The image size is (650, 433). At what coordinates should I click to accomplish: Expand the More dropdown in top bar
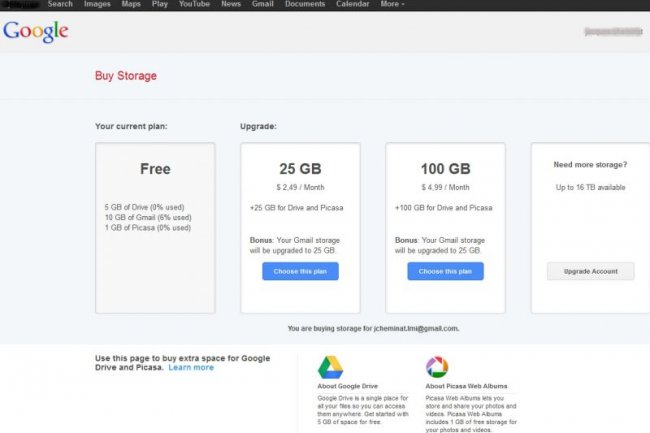pos(392,4)
